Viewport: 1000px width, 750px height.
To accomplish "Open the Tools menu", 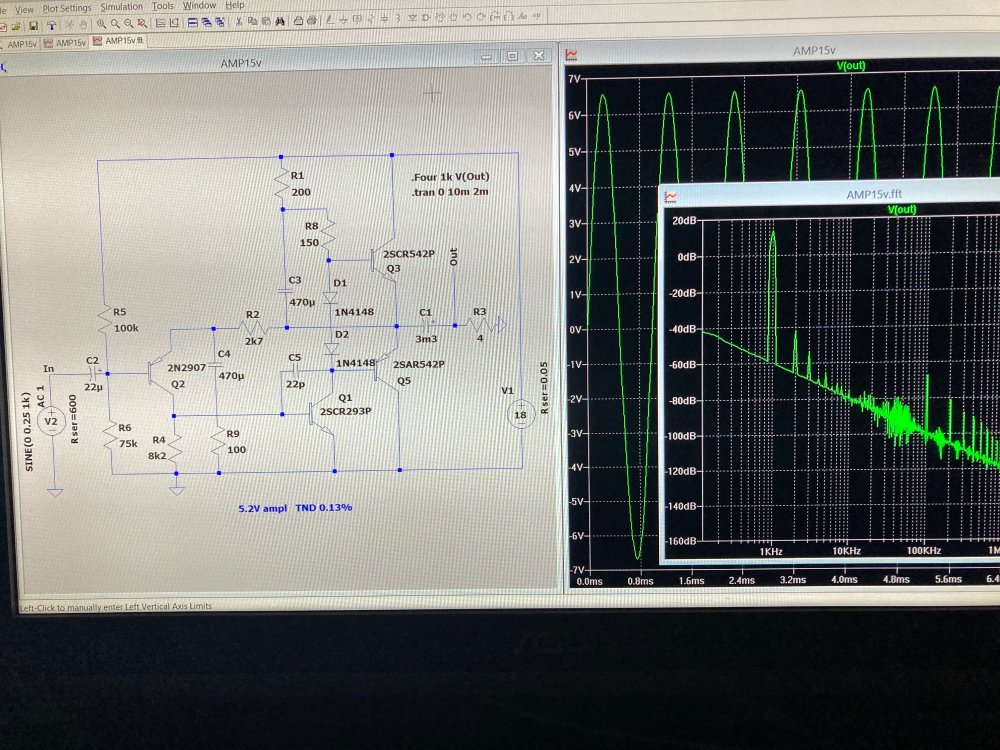I will point(162,6).
